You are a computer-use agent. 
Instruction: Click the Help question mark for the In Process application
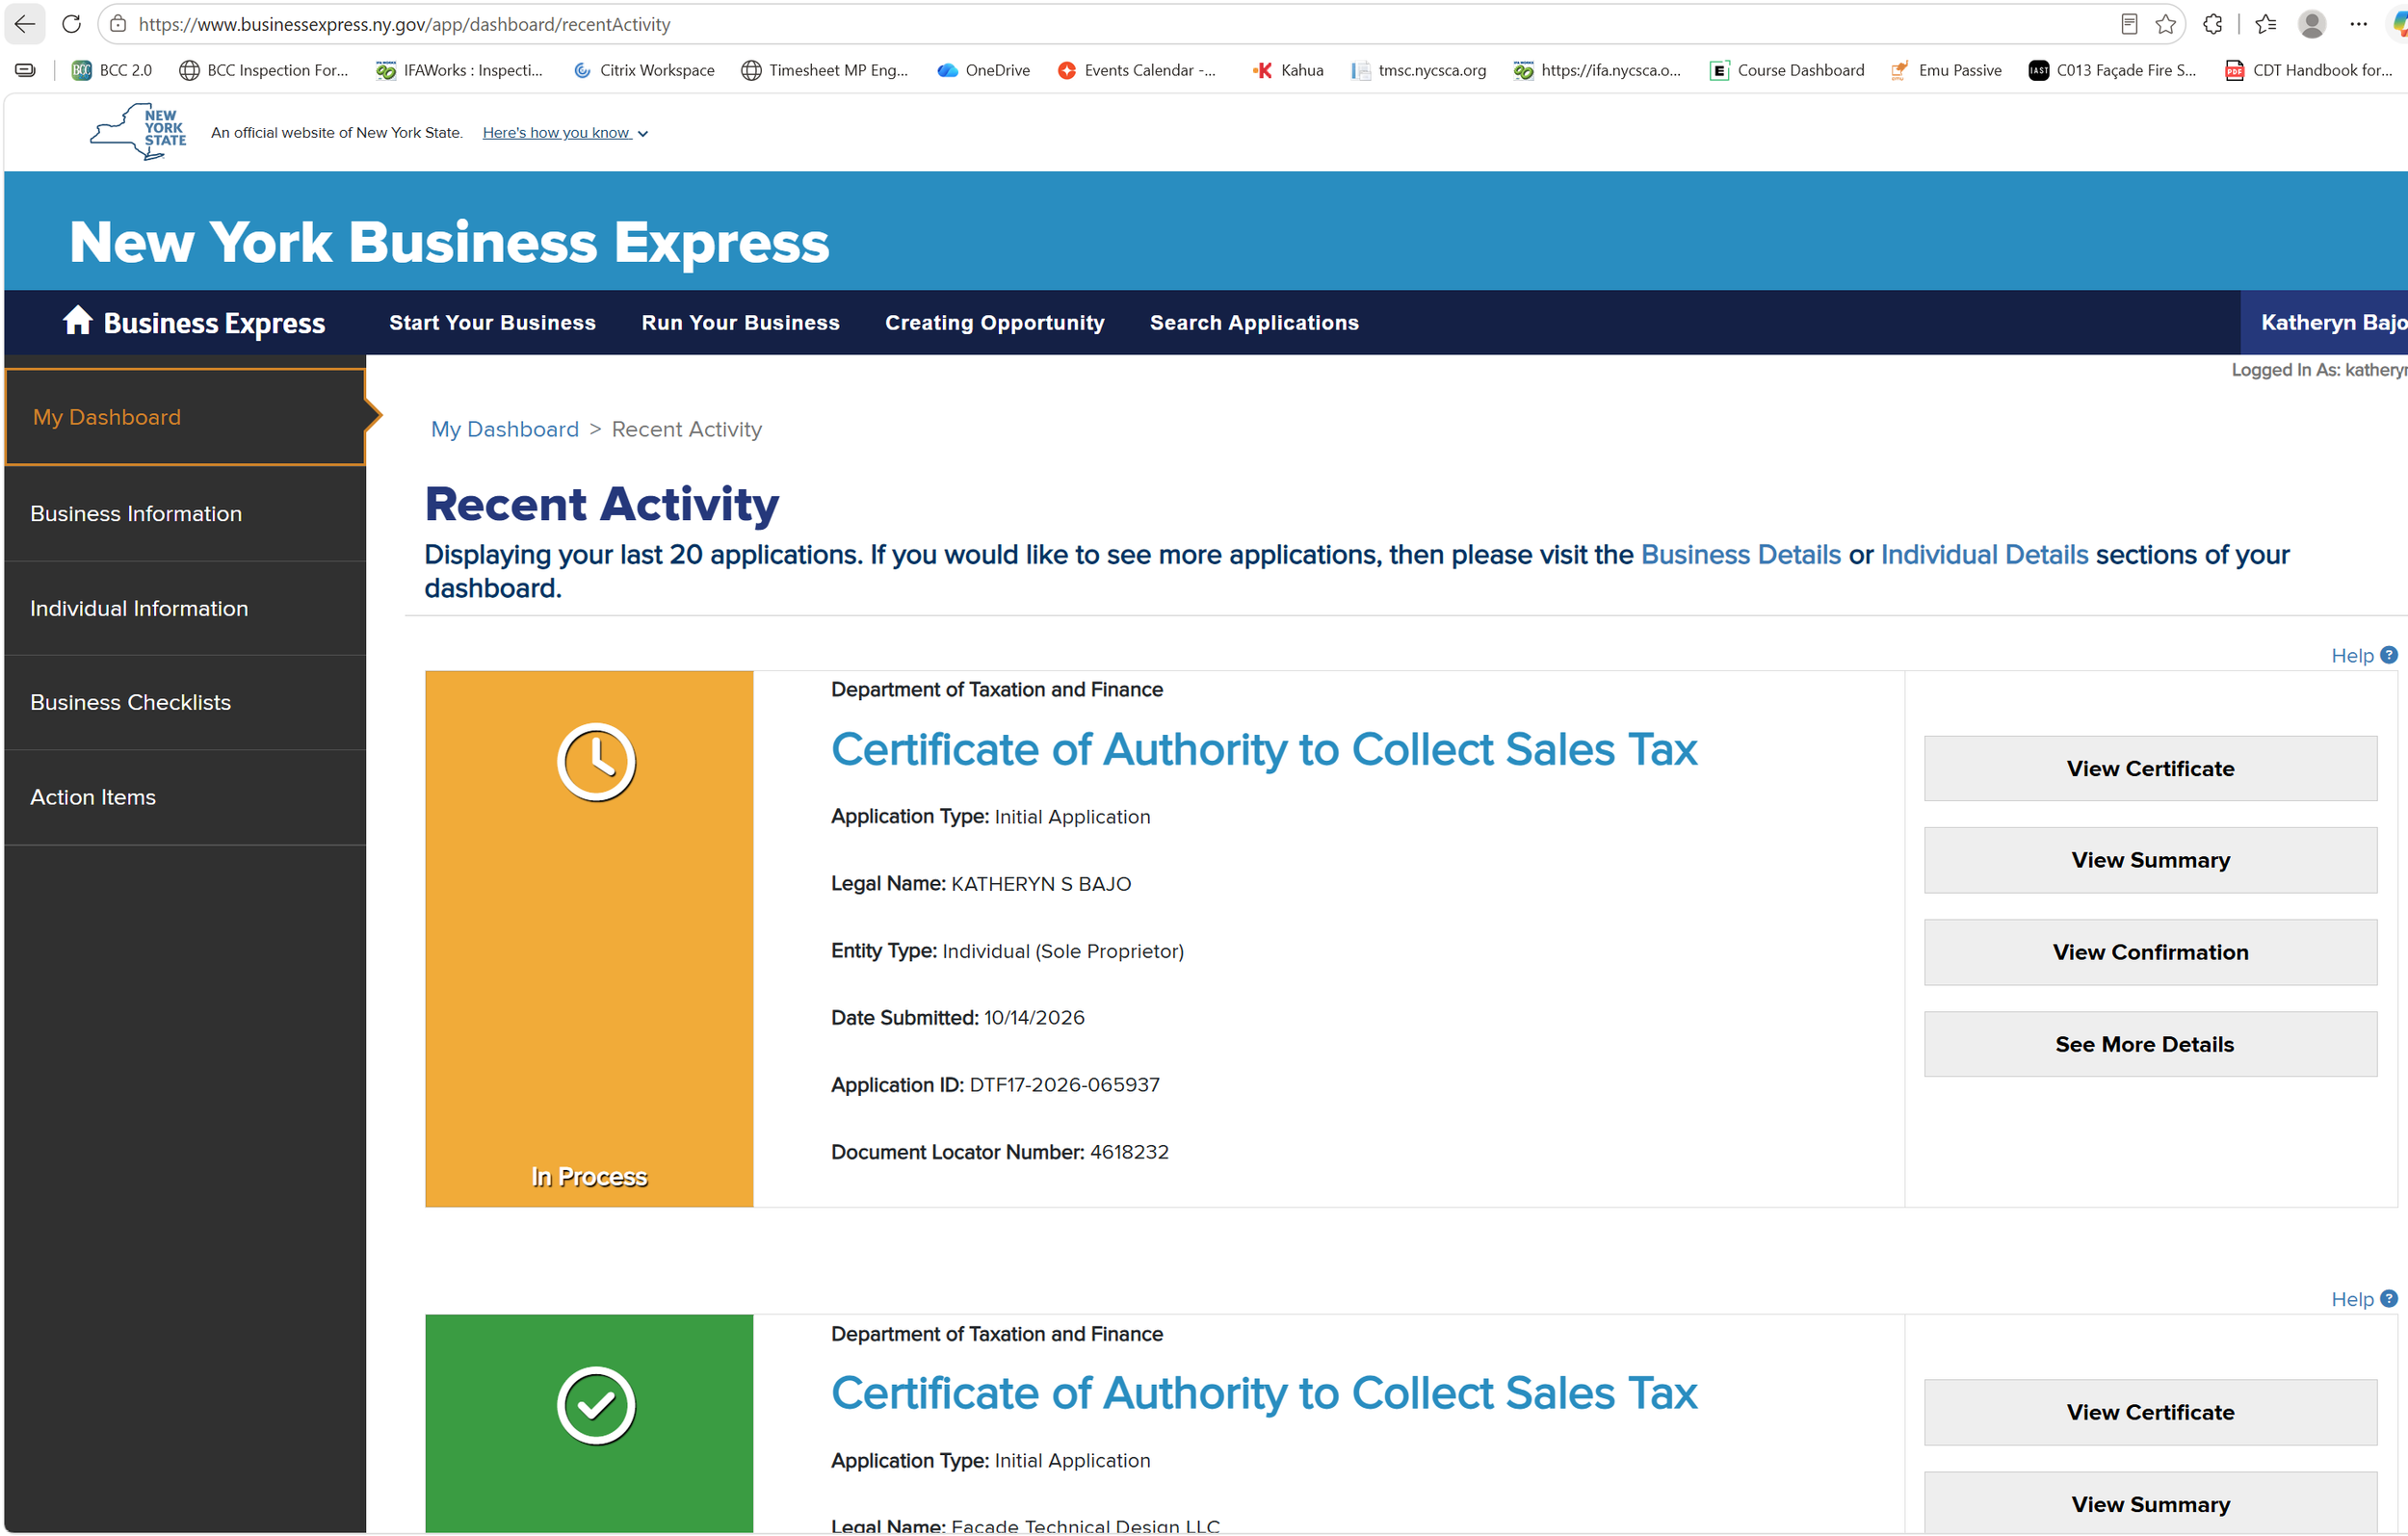(2389, 655)
